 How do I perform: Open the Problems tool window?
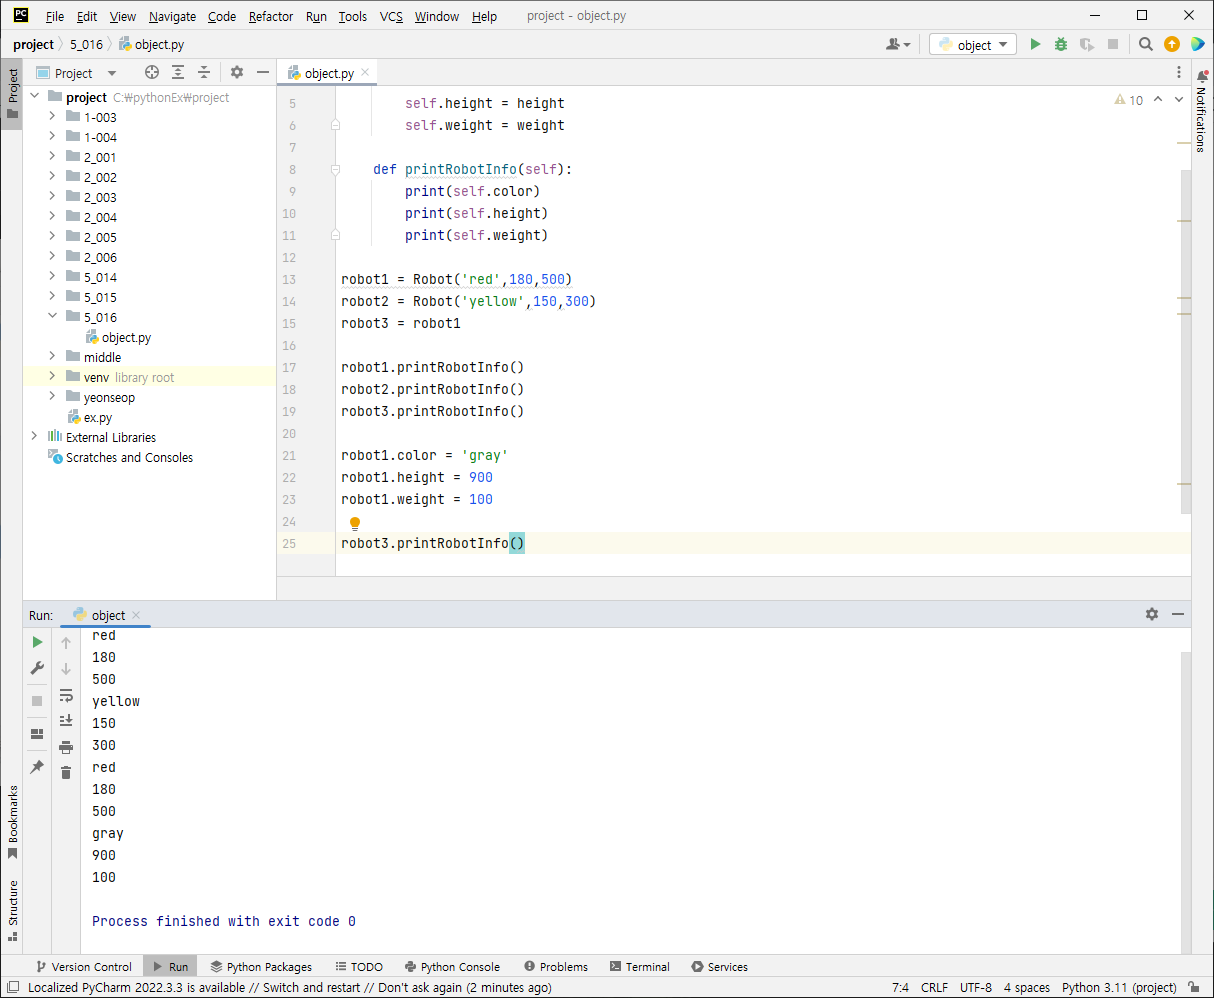(x=555, y=967)
